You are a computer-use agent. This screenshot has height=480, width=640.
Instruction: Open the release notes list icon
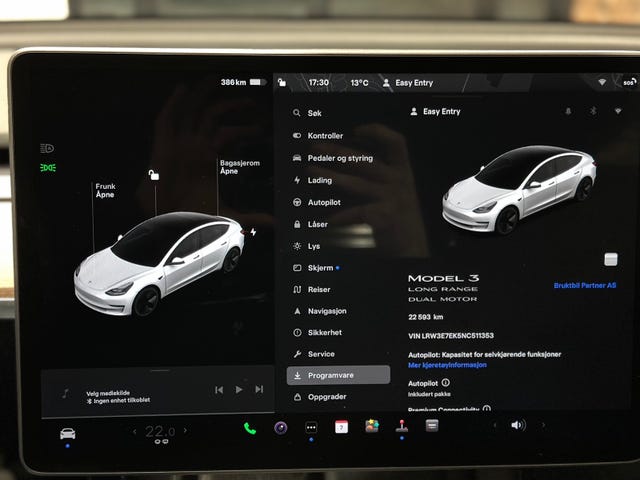pos(432,426)
